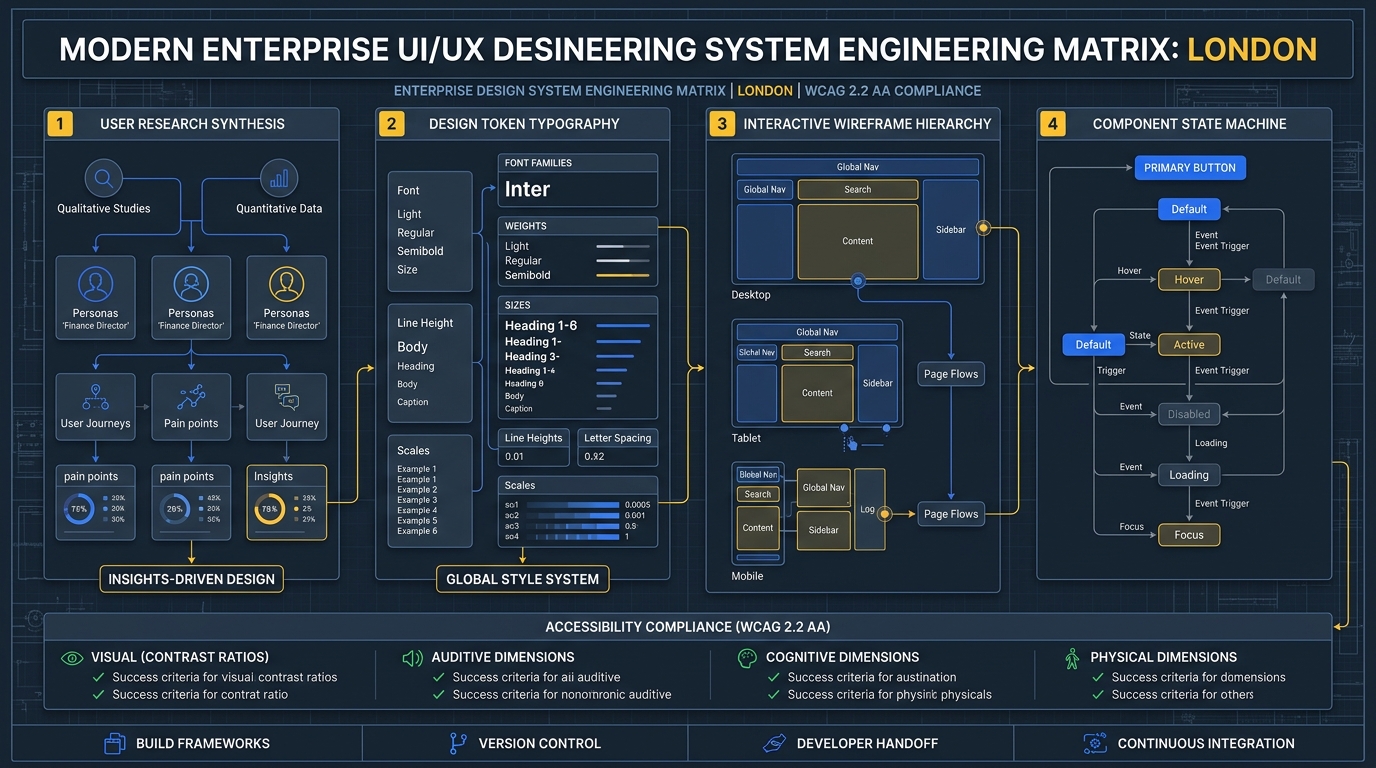Screen dimensions: 1376x768
Task: Click the WCAG 2.2 AA Compliance subtitle text
Action: pyautogui.click(x=893, y=91)
